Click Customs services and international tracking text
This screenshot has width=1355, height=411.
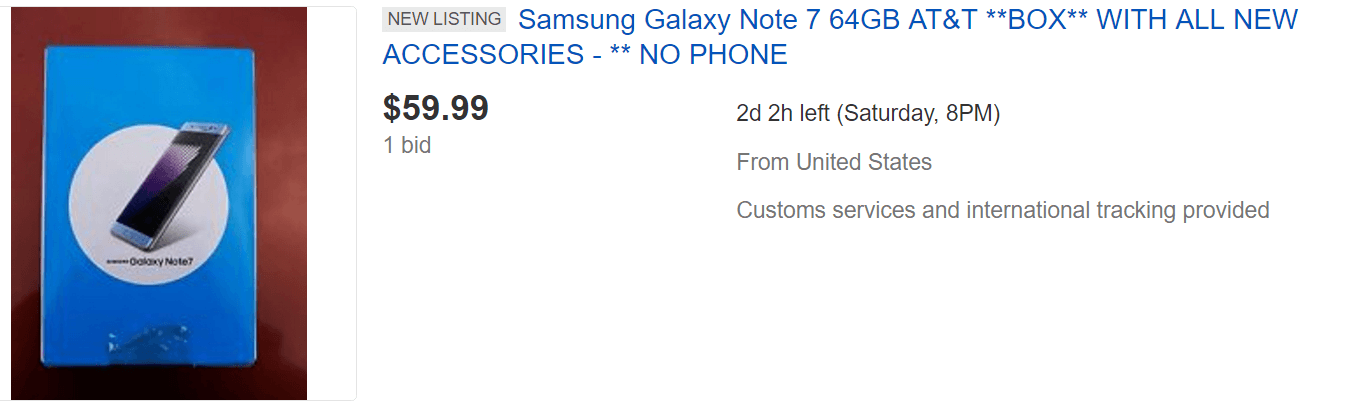click(1002, 211)
